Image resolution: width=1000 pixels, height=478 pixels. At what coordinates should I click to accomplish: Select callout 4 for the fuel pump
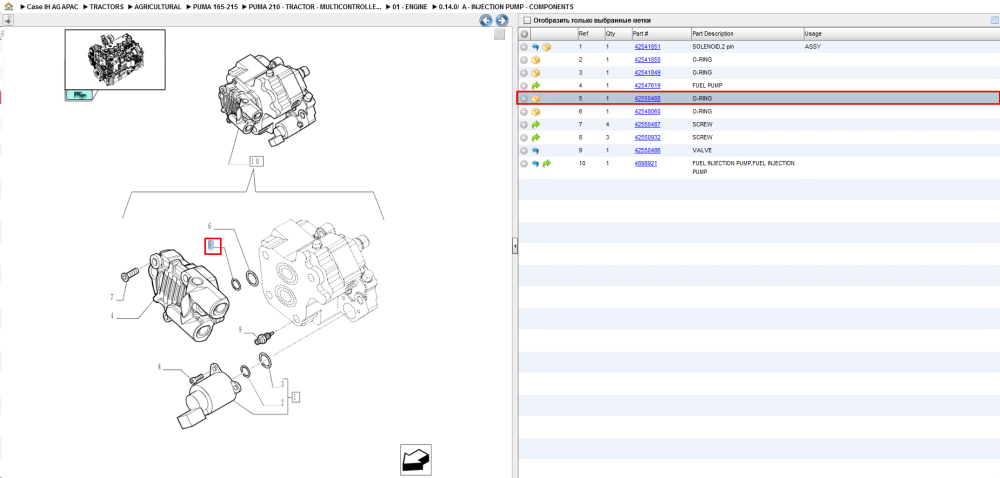pyautogui.click(x=112, y=316)
